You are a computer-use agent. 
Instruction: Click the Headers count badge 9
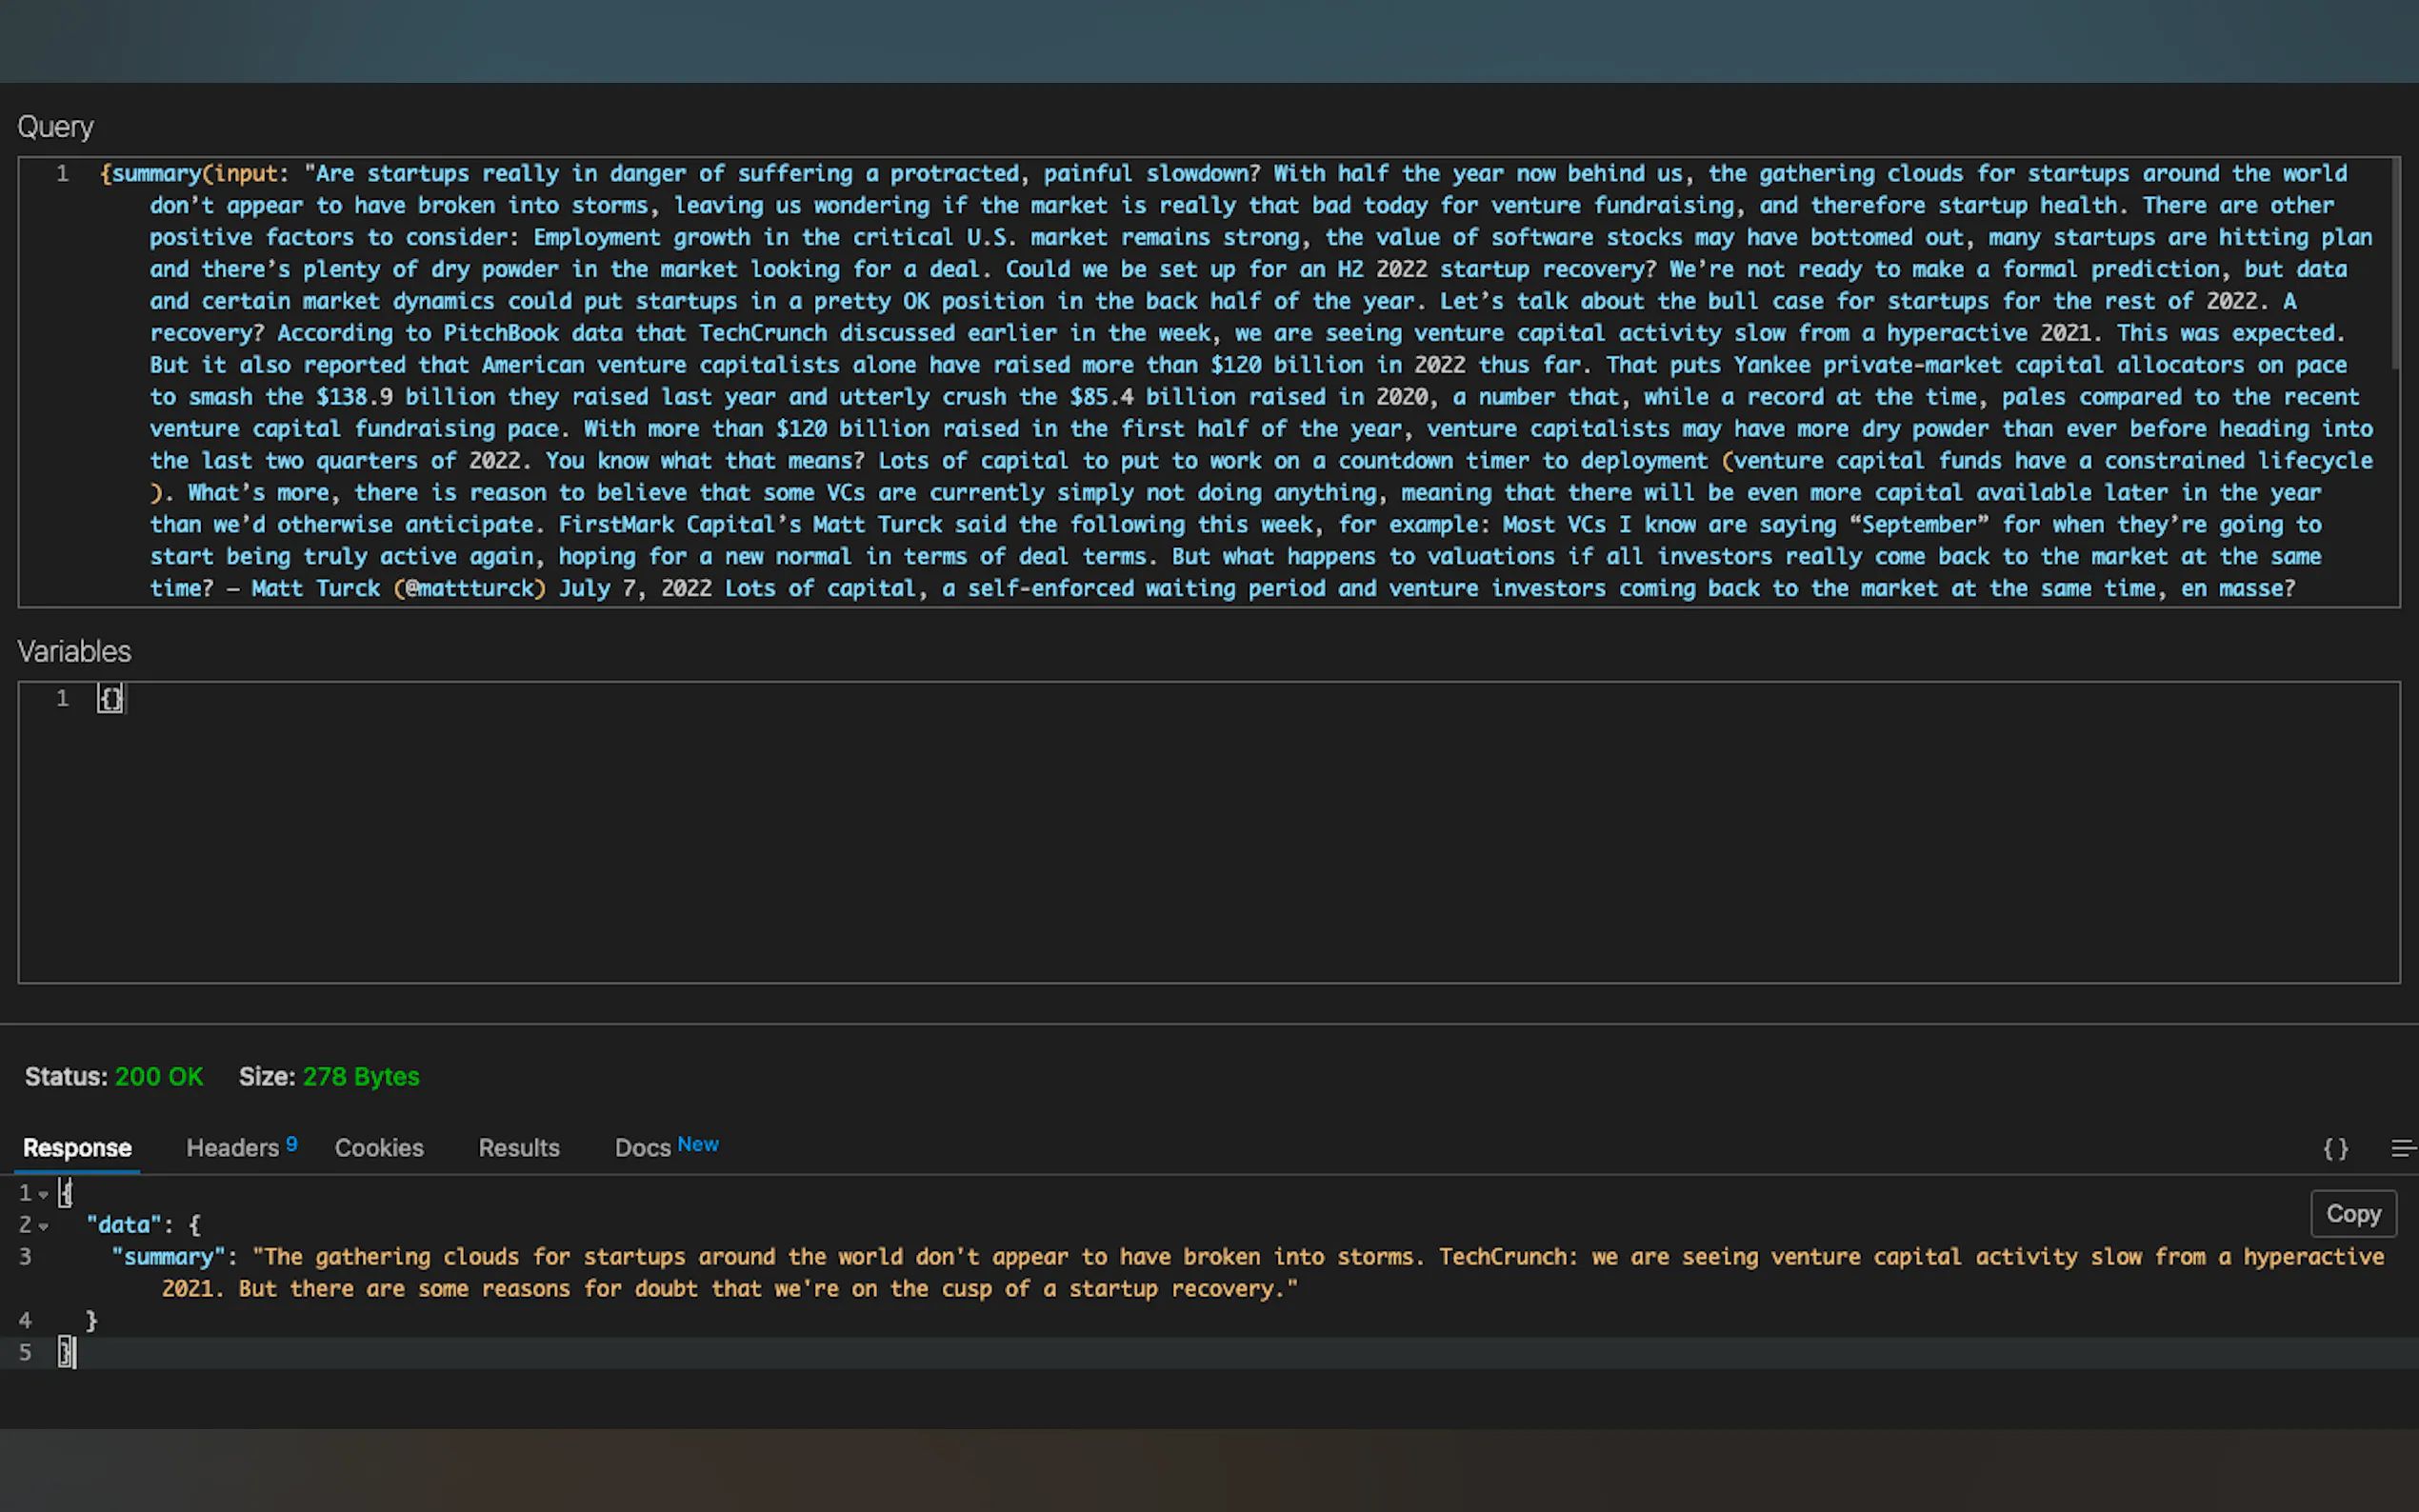click(x=291, y=1143)
